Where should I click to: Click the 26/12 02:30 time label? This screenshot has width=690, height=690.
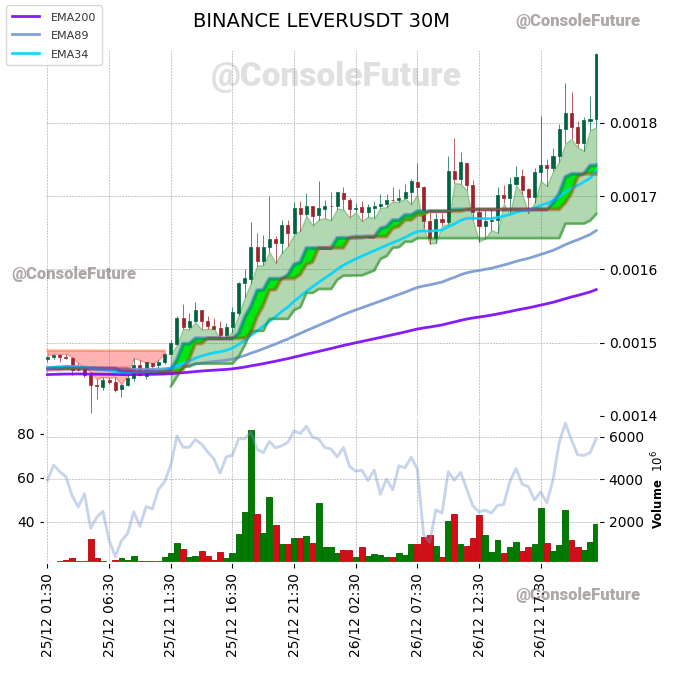355,616
